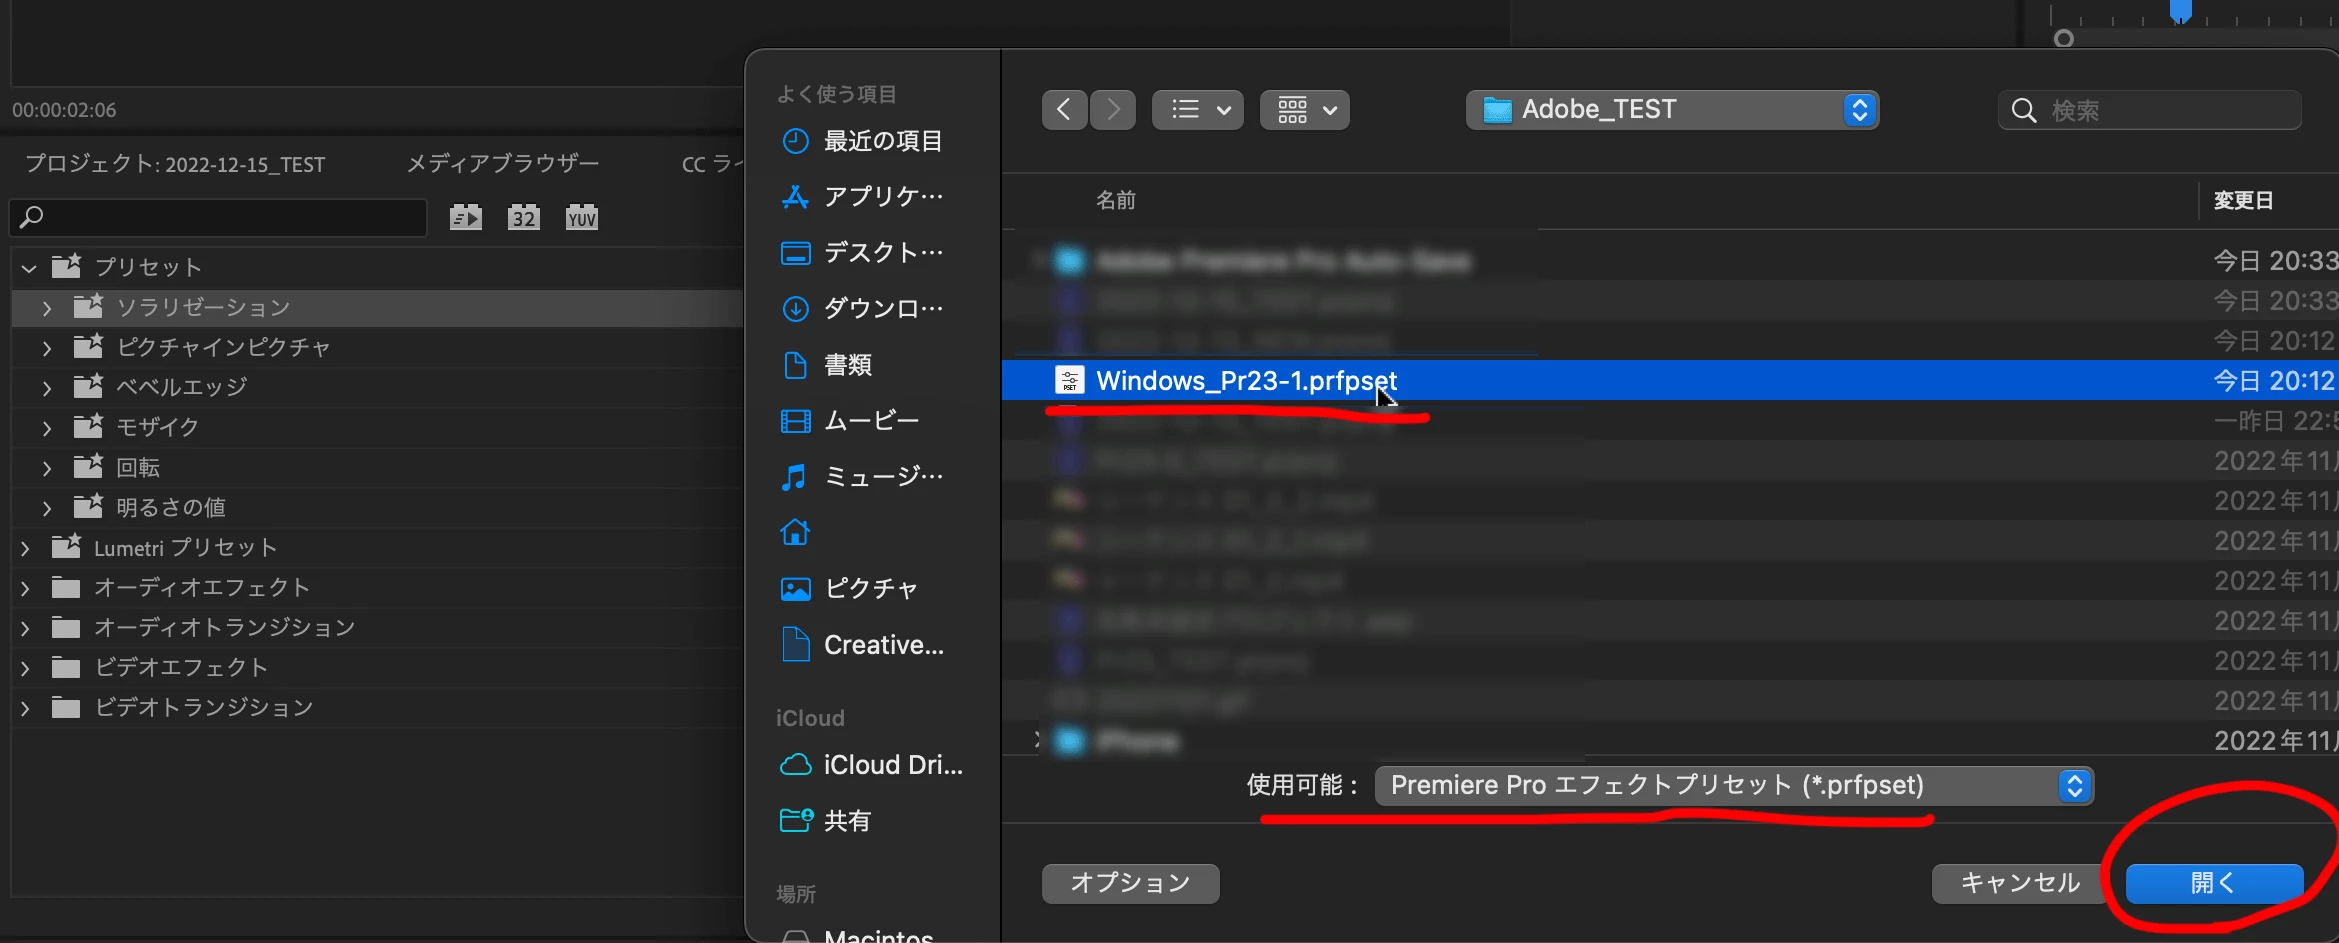Open 最近の項目 in the sidebar
The width and height of the screenshot is (2339, 943).
[x=862, y=141]
